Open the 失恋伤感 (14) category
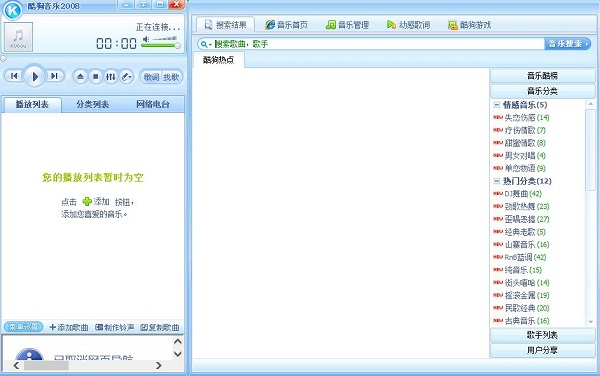The image size is (600, 376). click(x=527, y=117)
